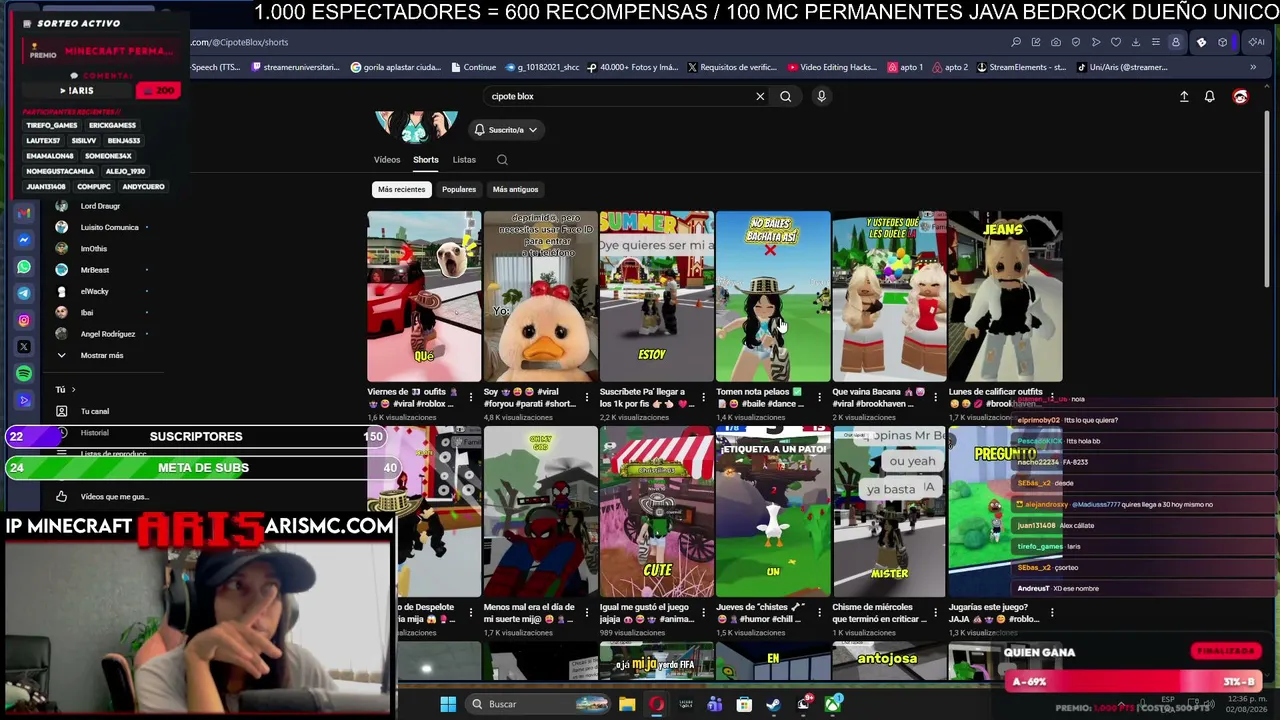Screen dimensions: 1280x720
Task: Play the 'JEANS' short thumbnail
Action: tap(1005, 296)
